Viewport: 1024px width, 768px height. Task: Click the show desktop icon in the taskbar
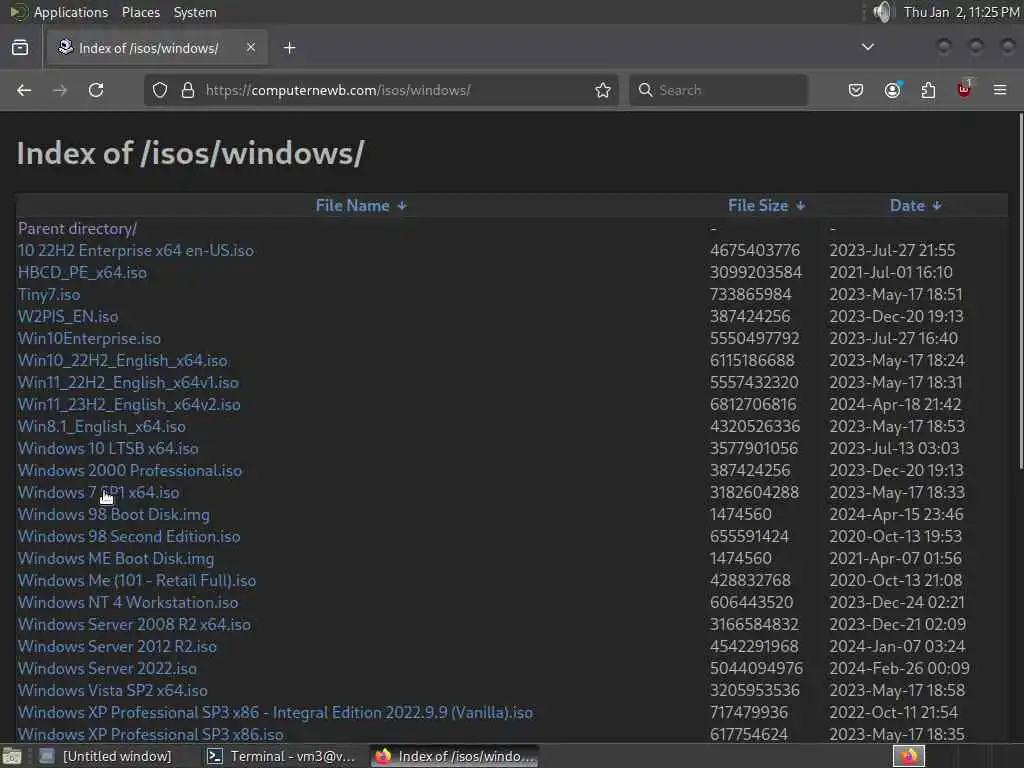pyautogui.click(x=11, y=756)
